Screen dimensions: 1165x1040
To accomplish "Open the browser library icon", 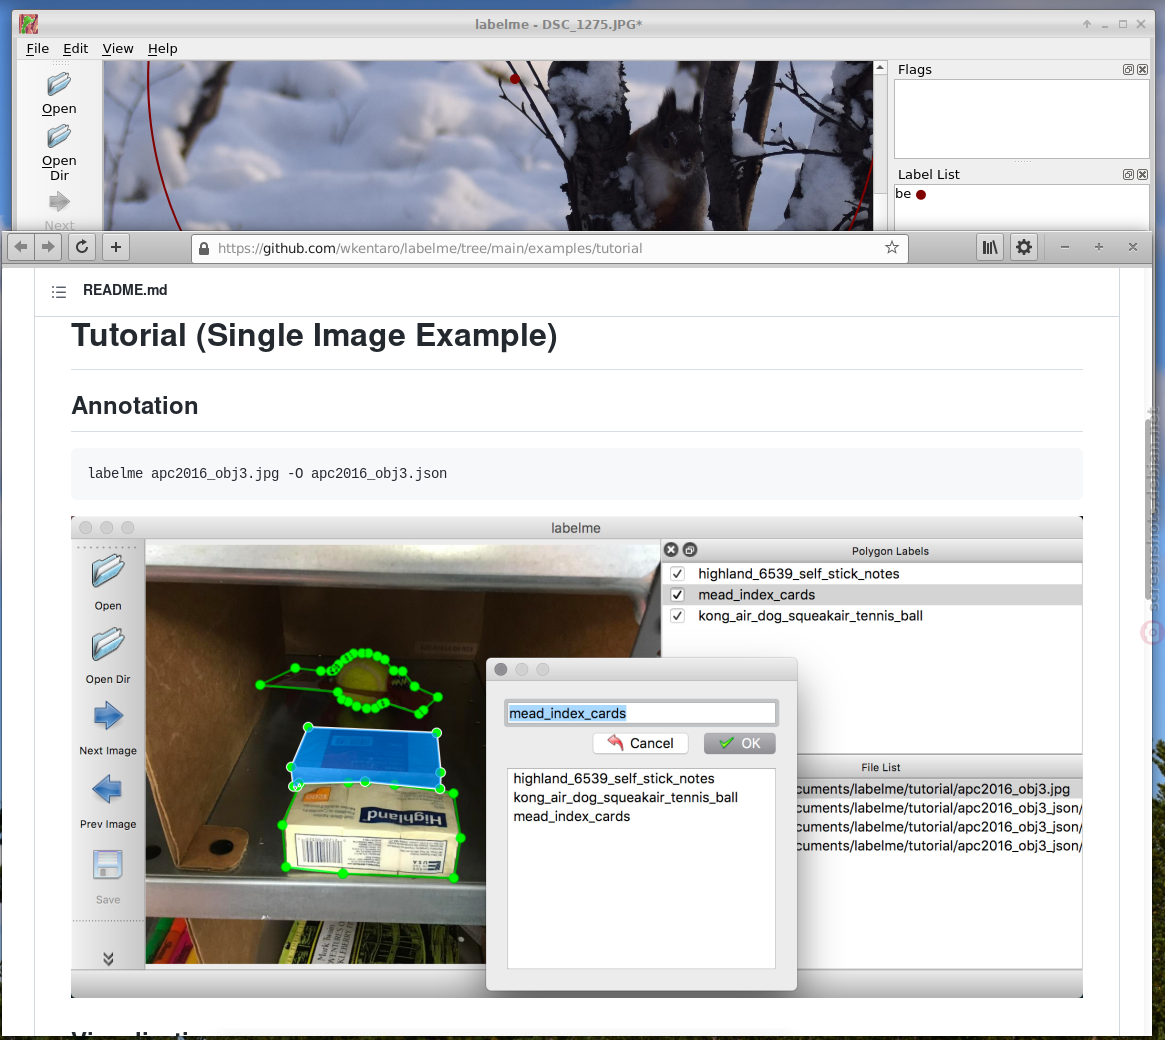I will [990, 247].
